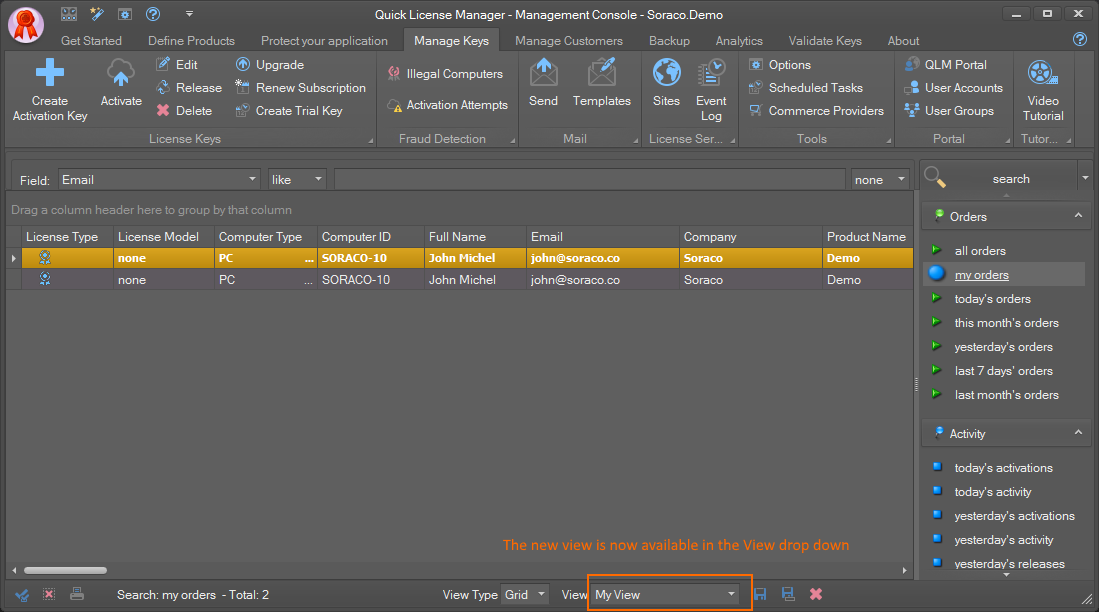Click the Send mail icon
Viewport: 1099px width, 612px height.
pos(543,72)
